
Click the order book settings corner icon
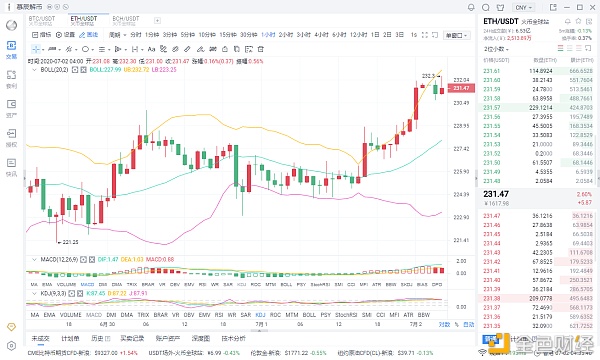[x=588, y=48]
